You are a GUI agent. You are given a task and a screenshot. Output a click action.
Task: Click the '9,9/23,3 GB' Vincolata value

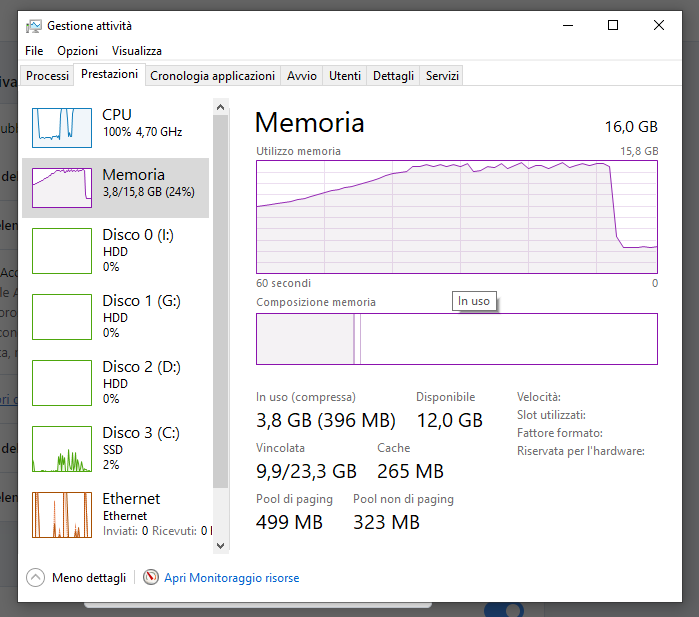[x=306, y=471]
